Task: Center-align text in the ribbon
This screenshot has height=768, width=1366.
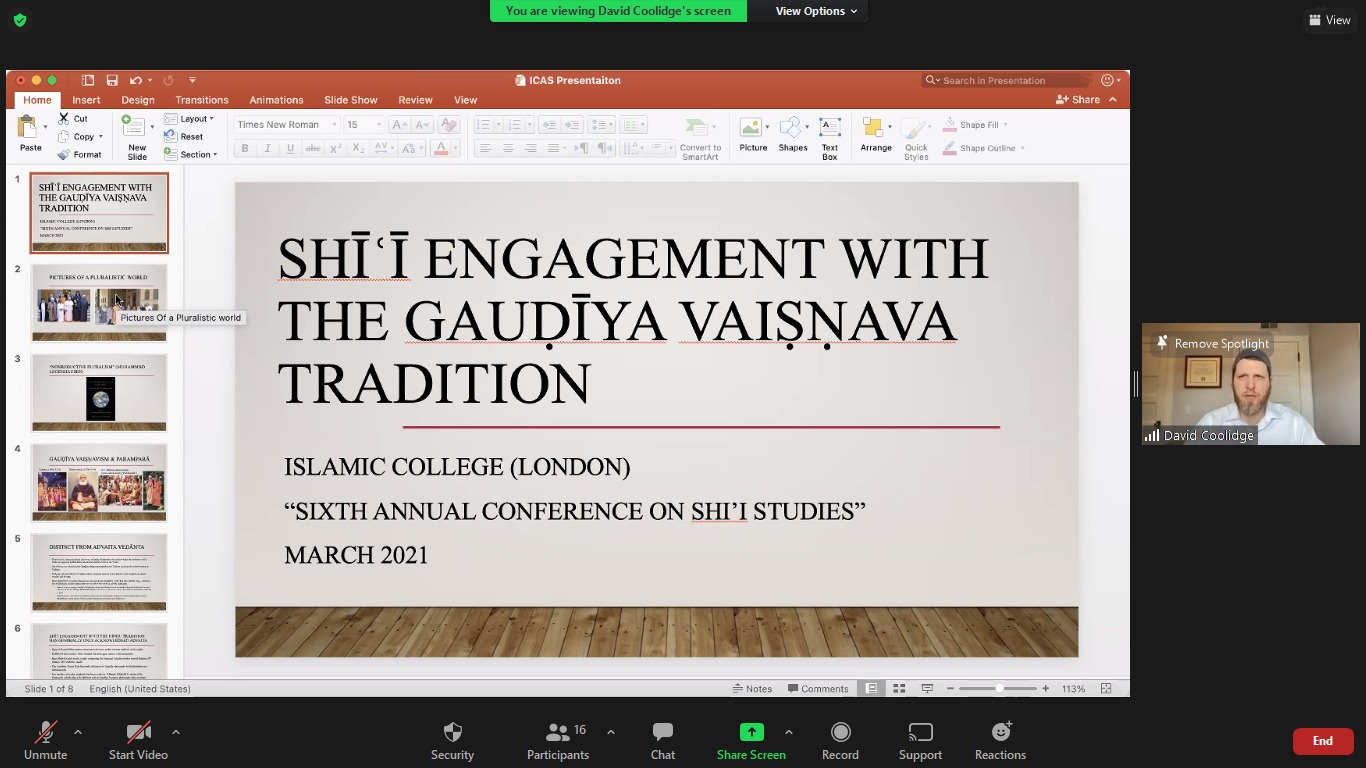Action: [508, 148]
